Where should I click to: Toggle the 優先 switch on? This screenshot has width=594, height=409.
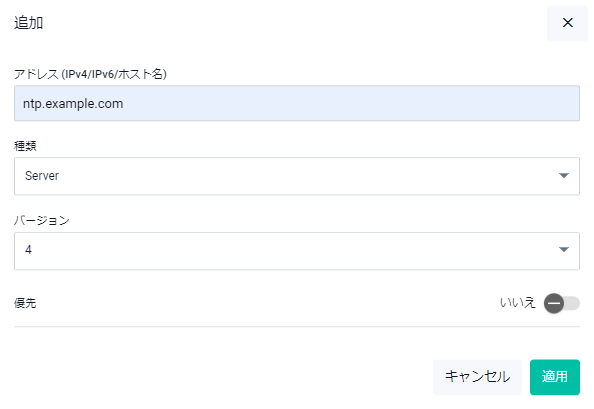point(562,303)
